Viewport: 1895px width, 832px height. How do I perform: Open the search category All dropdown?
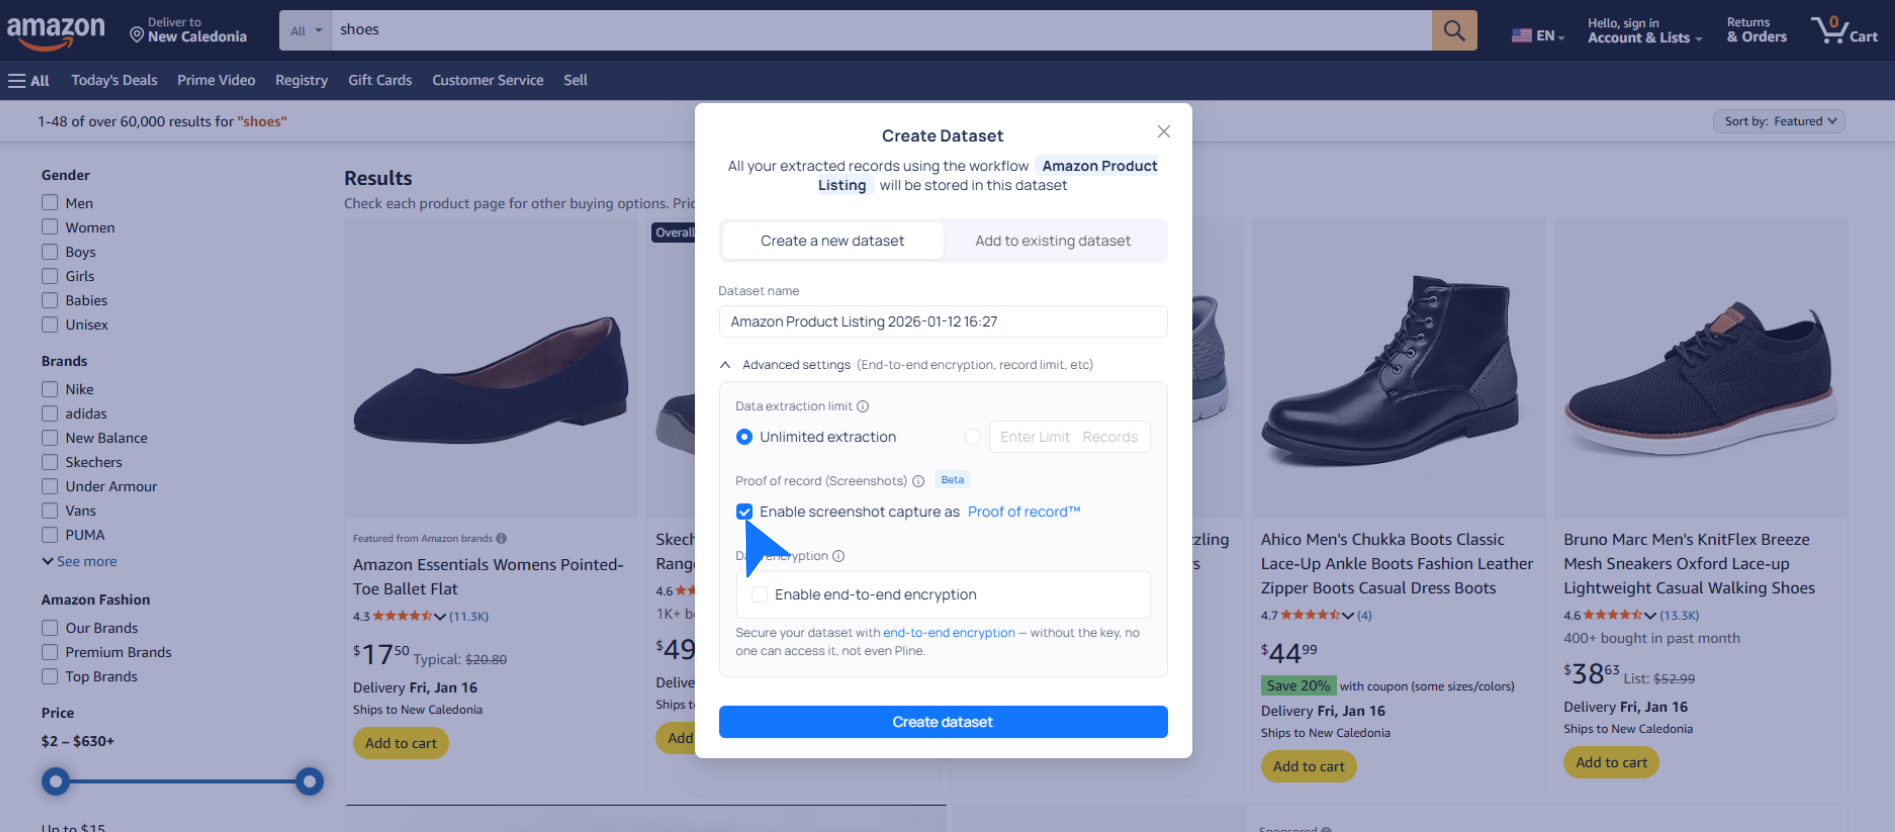[x=306, y=31]
